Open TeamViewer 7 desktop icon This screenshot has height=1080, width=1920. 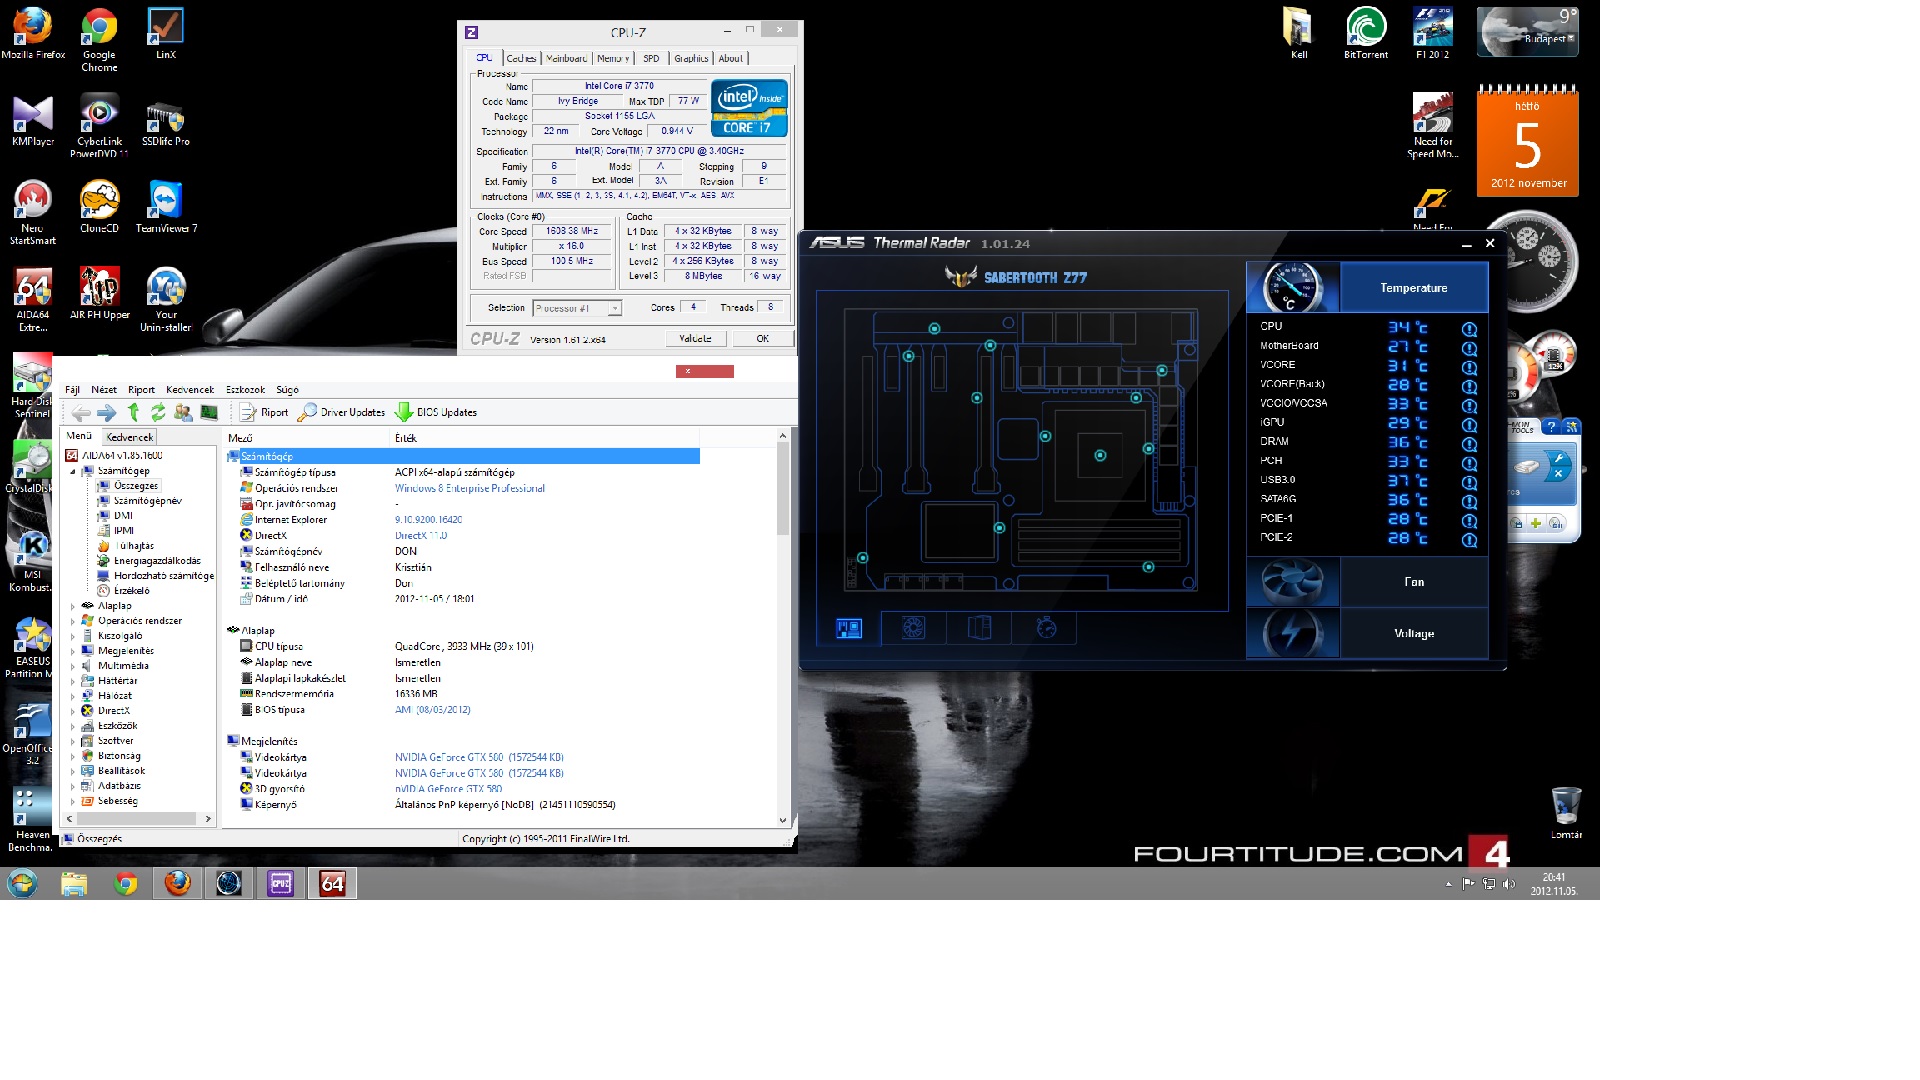coord(166,208)
